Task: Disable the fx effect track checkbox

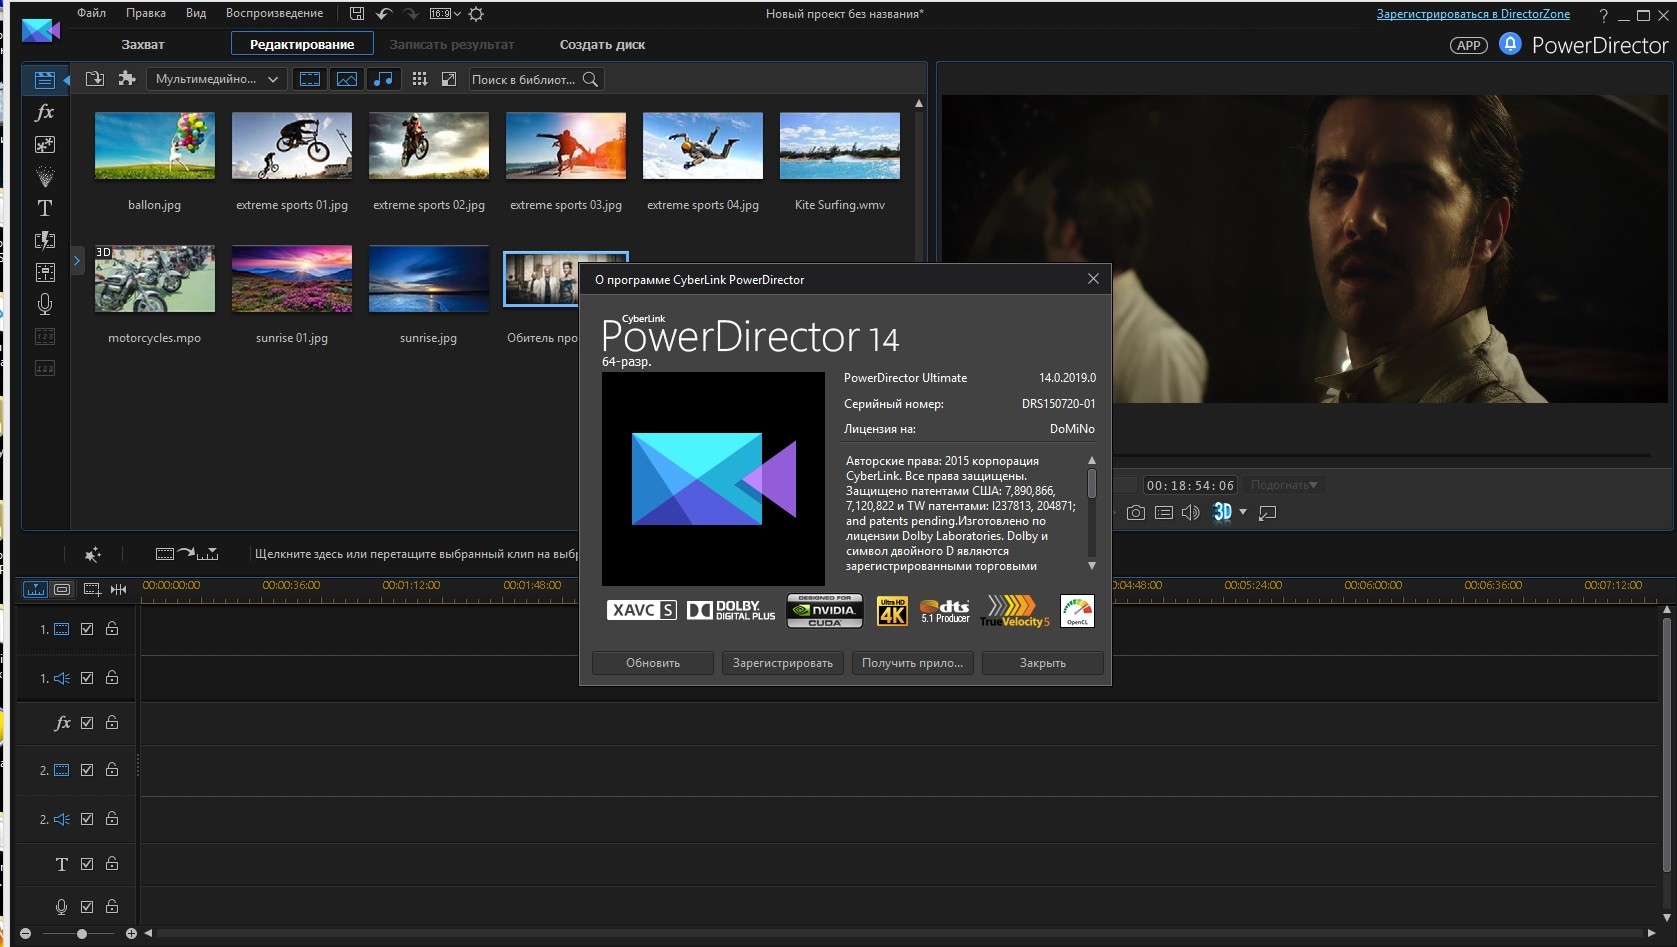Action: click(87, 723)
